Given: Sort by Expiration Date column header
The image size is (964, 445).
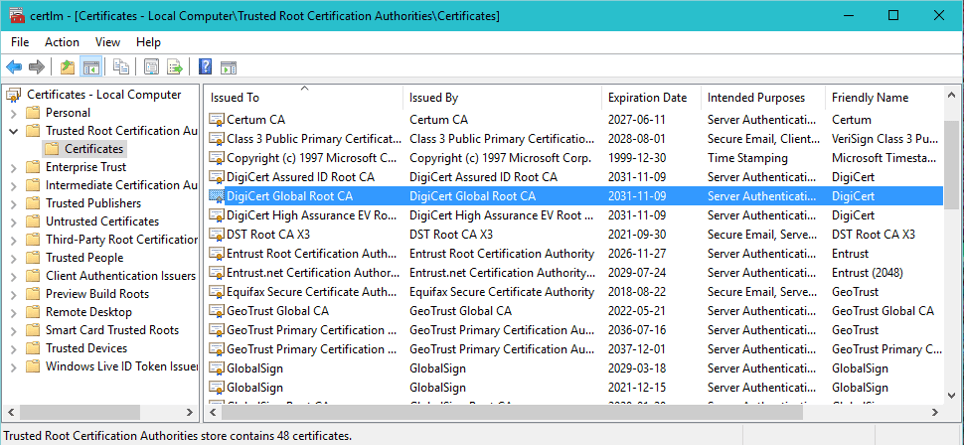Looking at the screenshot, I should tap(652, 98).
